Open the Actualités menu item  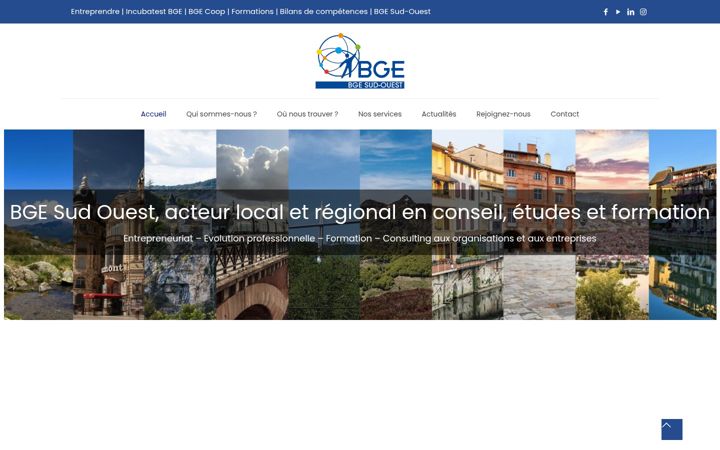[x=439, y=114]
